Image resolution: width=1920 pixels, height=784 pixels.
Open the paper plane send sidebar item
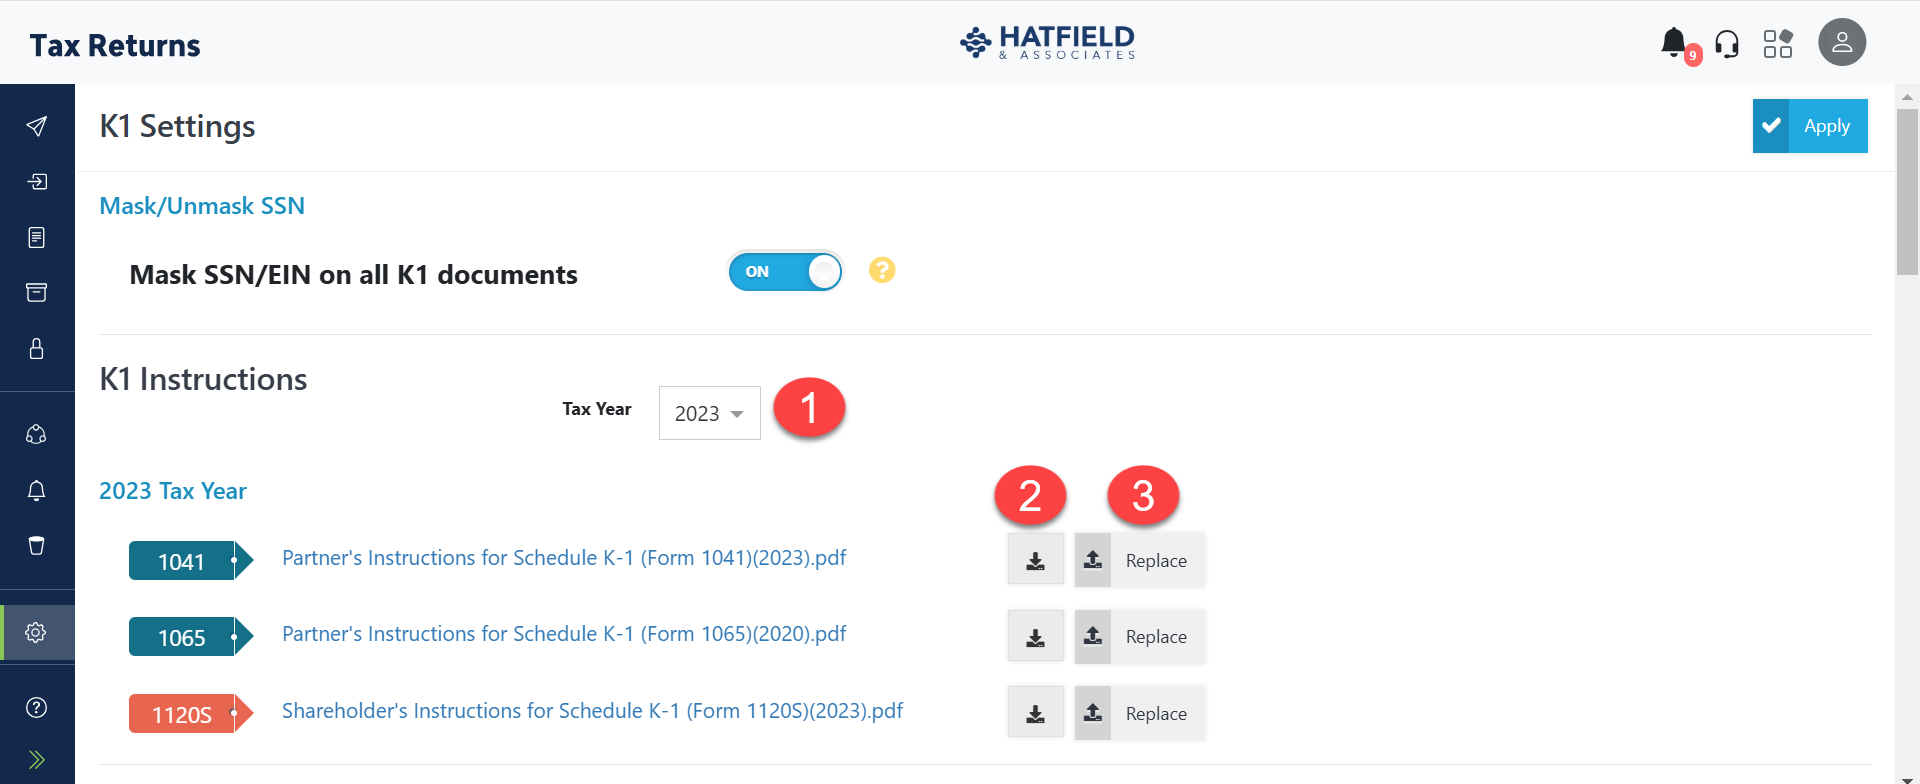(37, 126)
